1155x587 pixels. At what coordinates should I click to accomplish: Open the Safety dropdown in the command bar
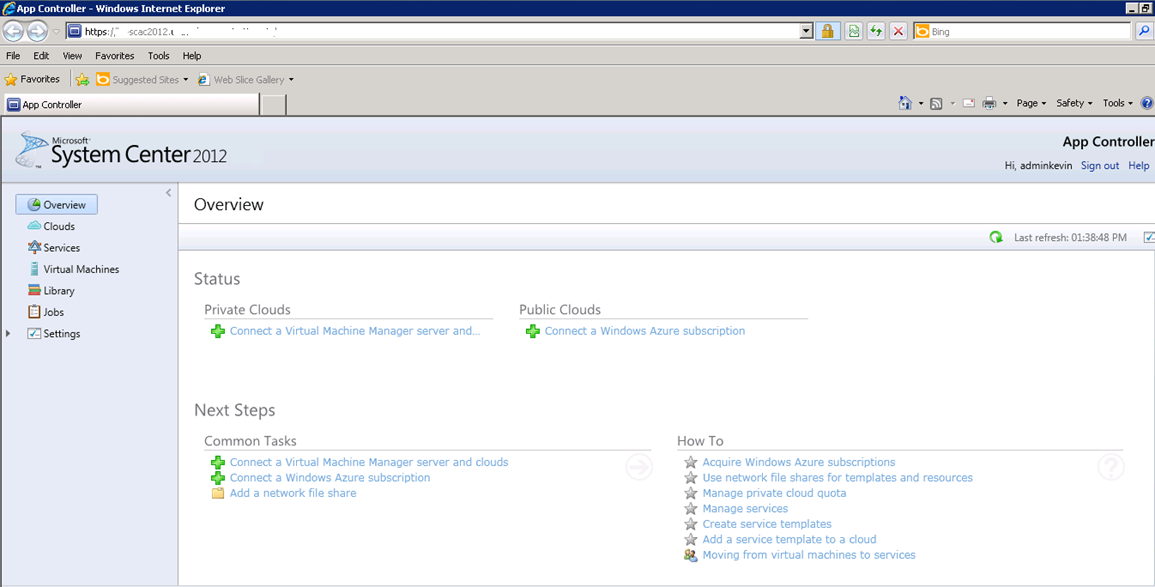point(1074,103)
